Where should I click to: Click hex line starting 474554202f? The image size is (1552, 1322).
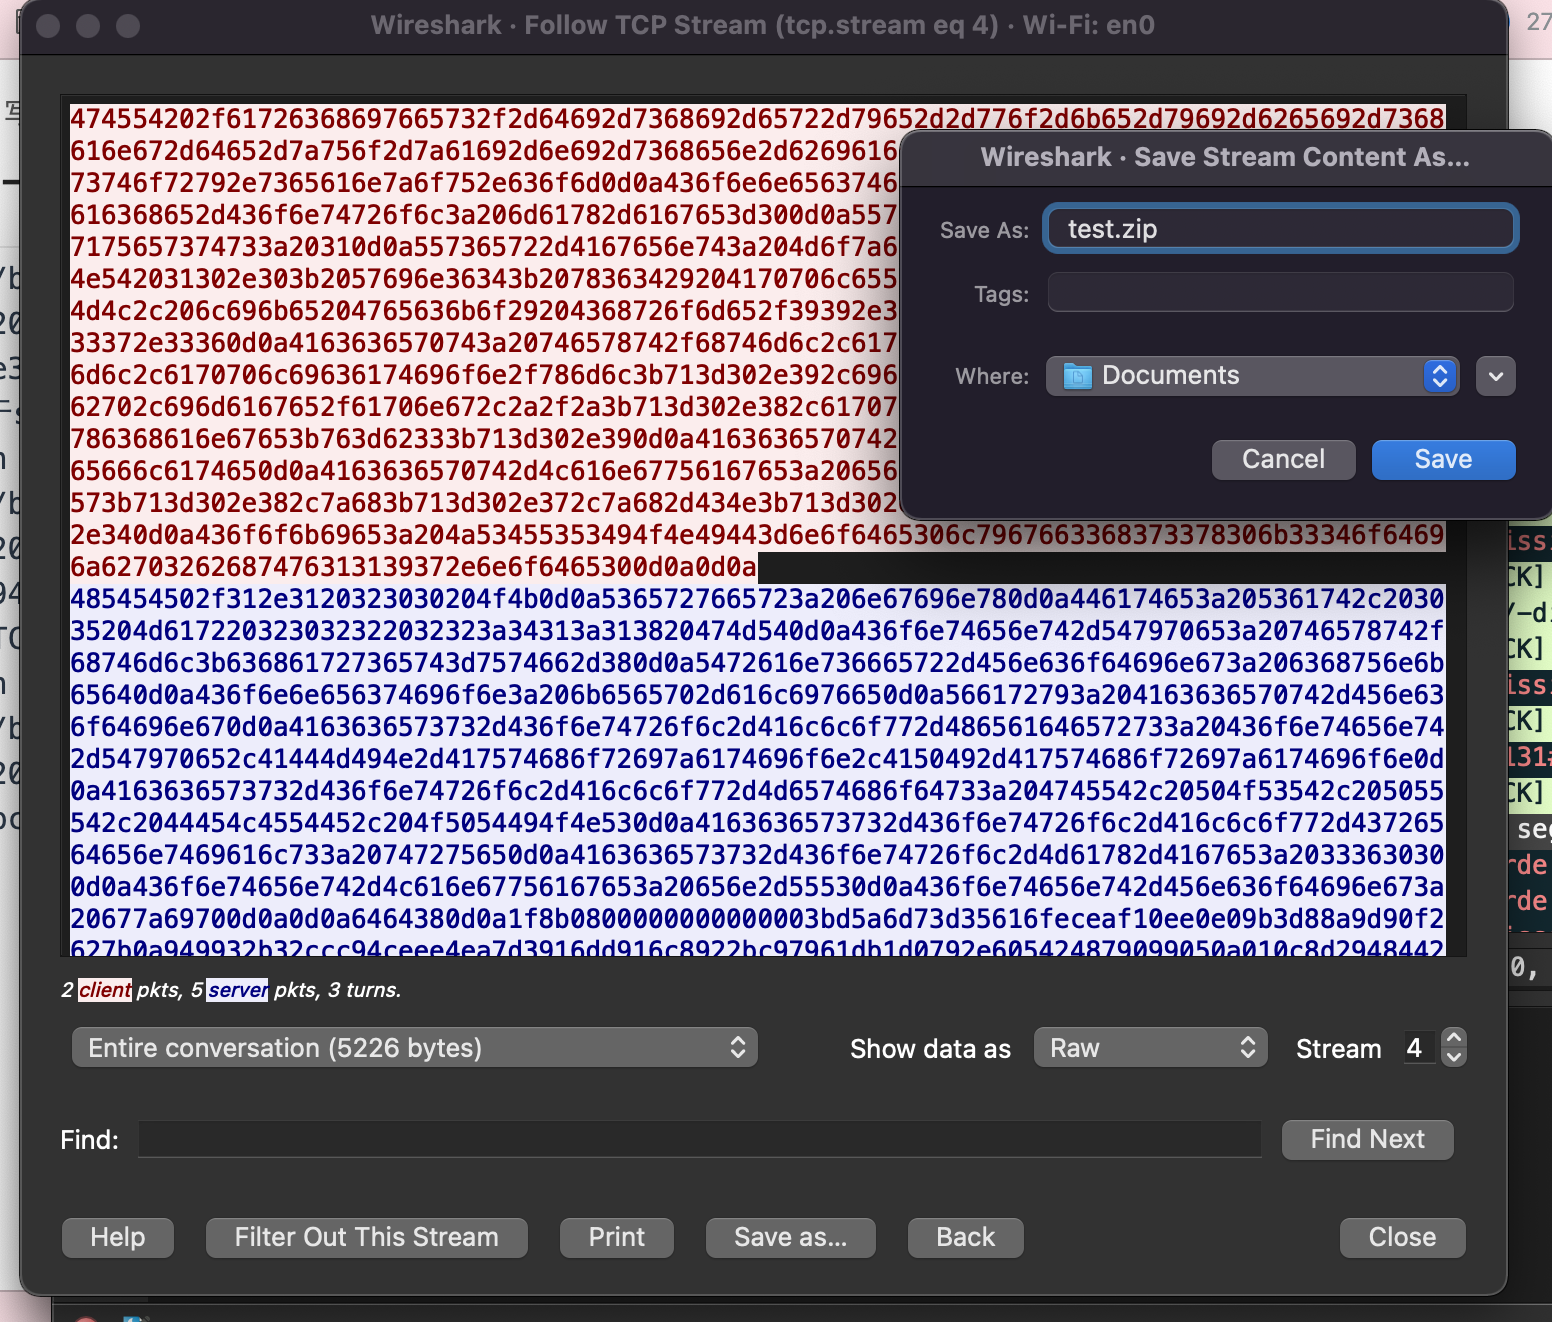(x=757, y=119)
